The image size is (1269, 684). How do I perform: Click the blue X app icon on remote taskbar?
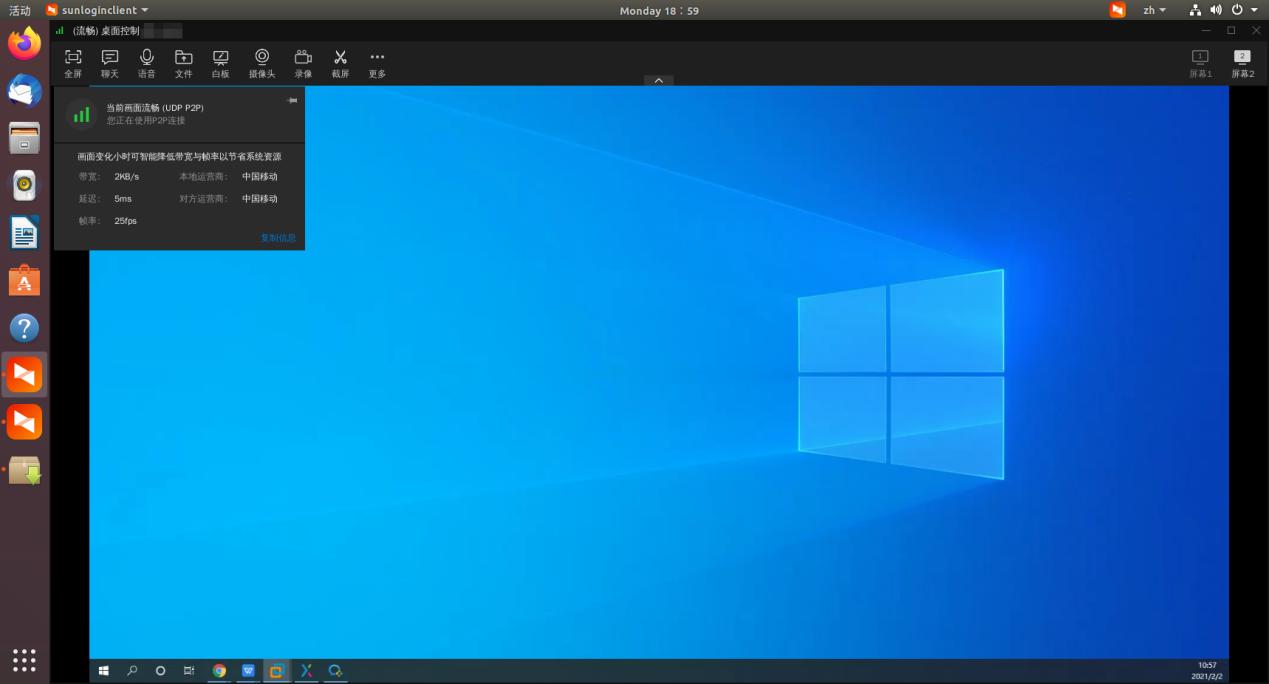(x=306, y=670)
